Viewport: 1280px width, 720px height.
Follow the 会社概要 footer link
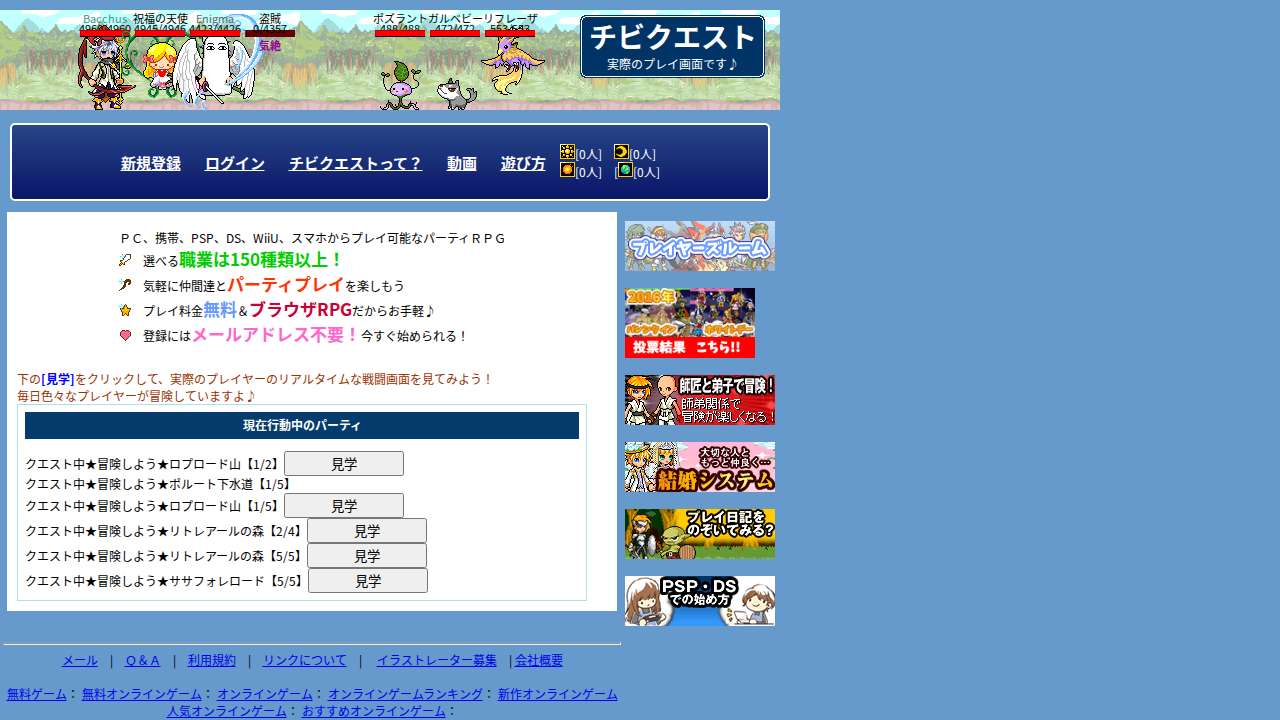pos(539,661)
